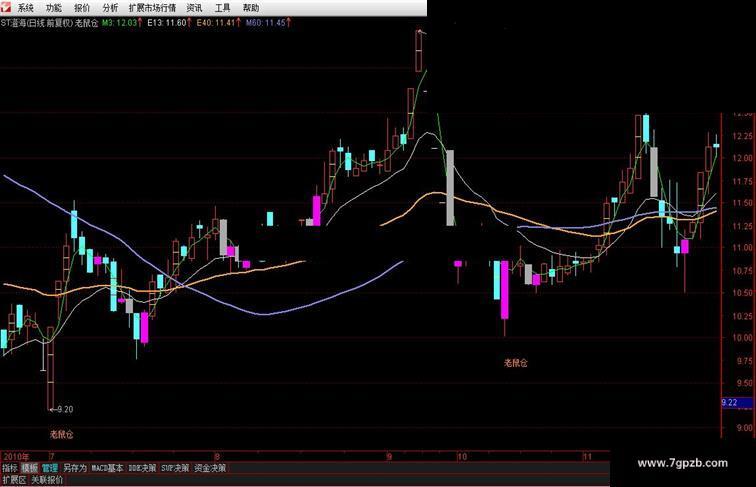Select the 扩展区 tab
Viewport: 756px width, 487px height.
(x=14, y=480)
